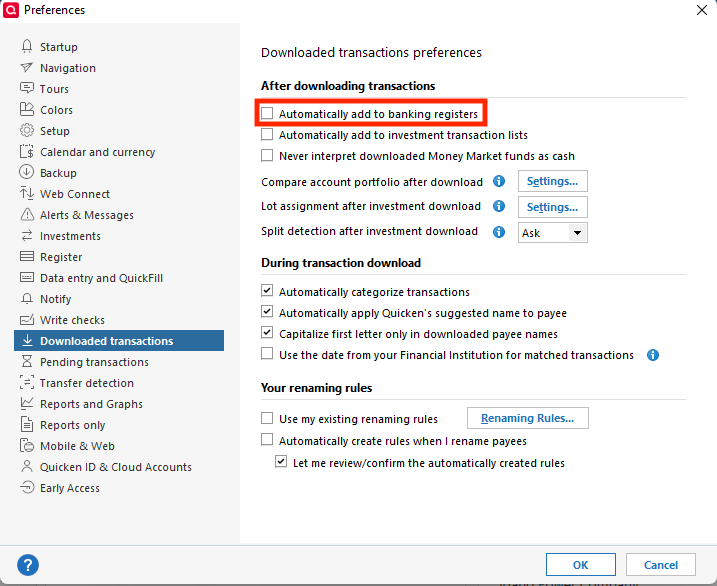Click the Quicken logo in title bar

tap(11, 10)
